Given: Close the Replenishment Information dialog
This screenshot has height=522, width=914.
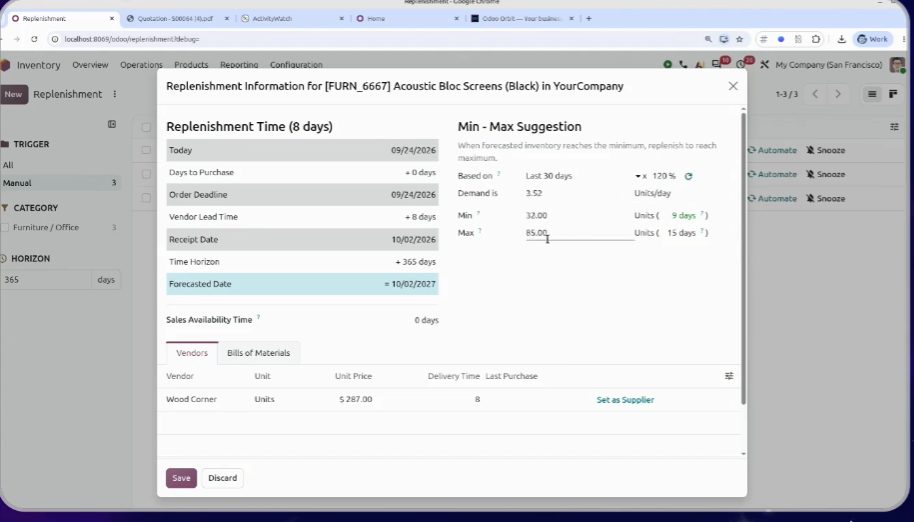Looking at the screenshot, I should point(733,86).
